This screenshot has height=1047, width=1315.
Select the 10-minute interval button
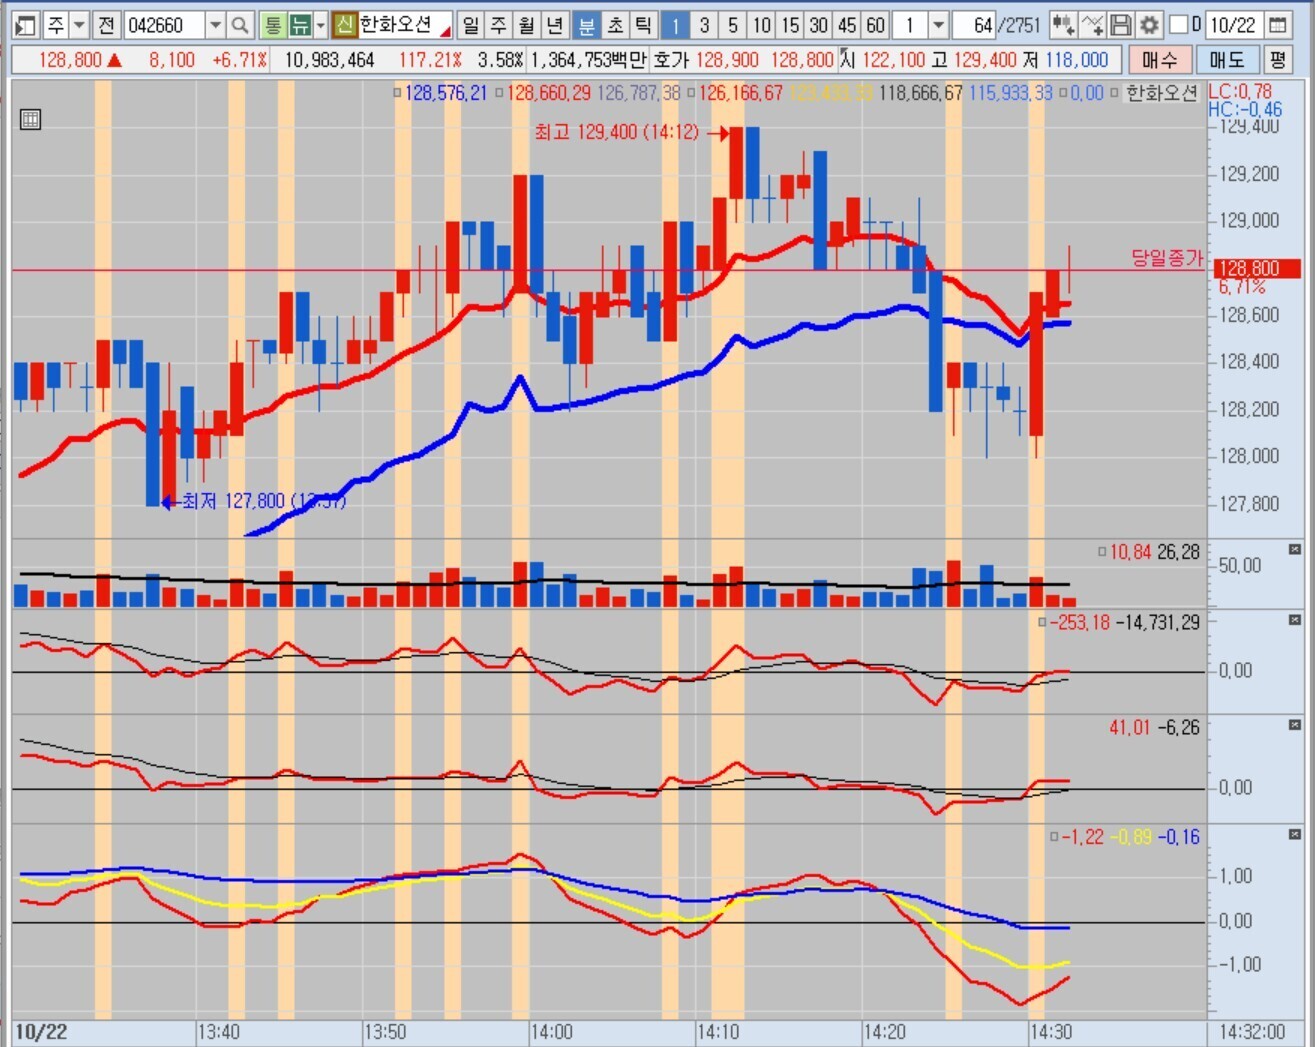[x=762, y=25]
